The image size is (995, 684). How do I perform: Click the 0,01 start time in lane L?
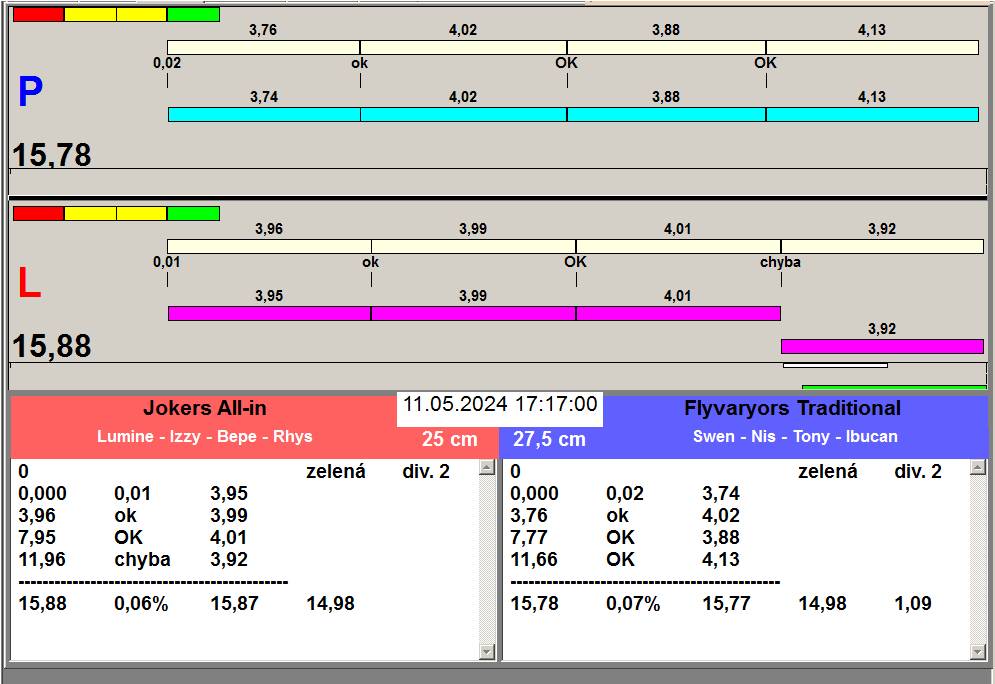166,262
